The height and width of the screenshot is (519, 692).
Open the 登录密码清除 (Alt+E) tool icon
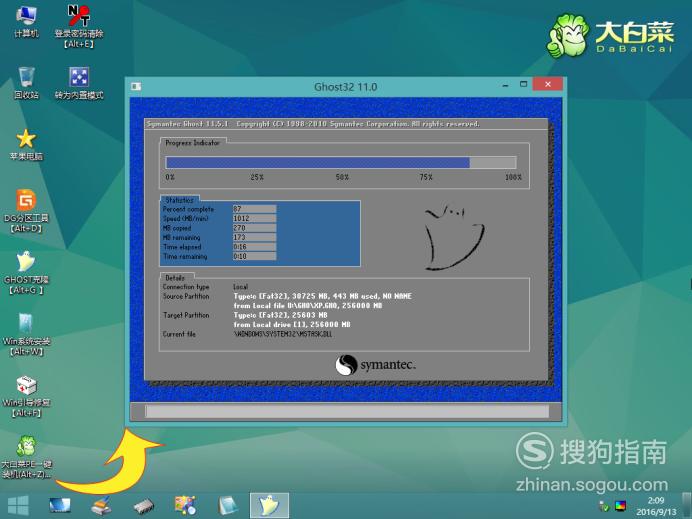pos(79,26)
